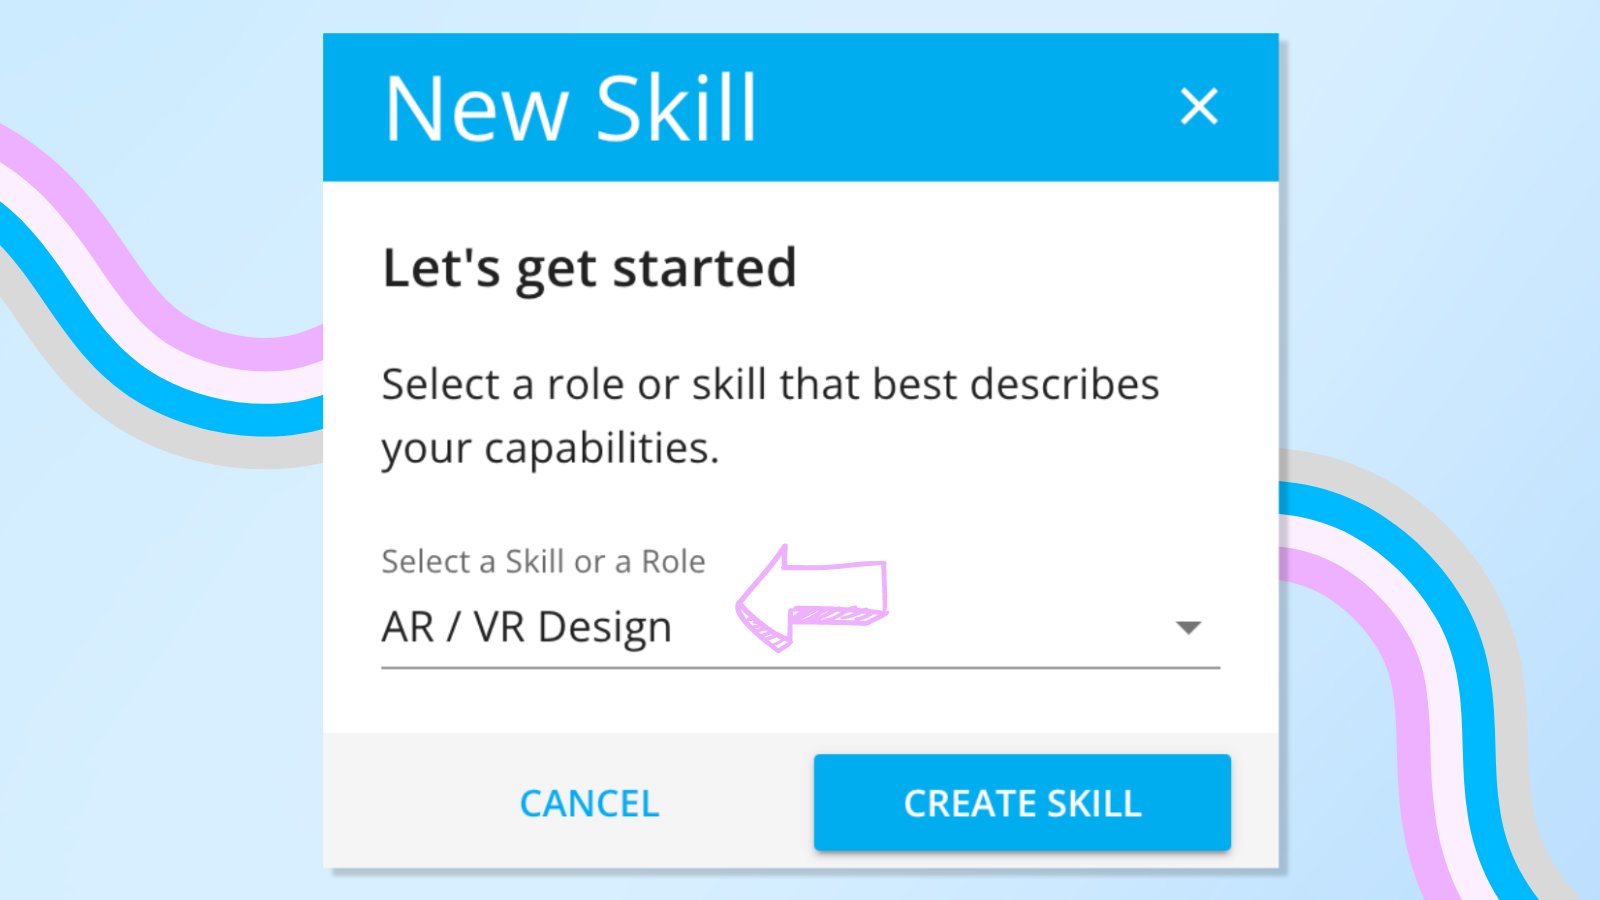
Task: Open the AR / VR Design combo box
Action: (800, 628)
